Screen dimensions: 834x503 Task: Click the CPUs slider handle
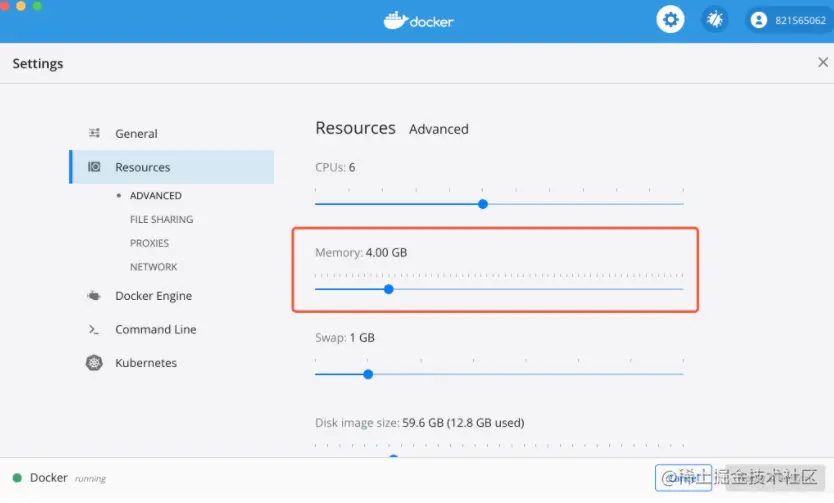click(482, 204)
